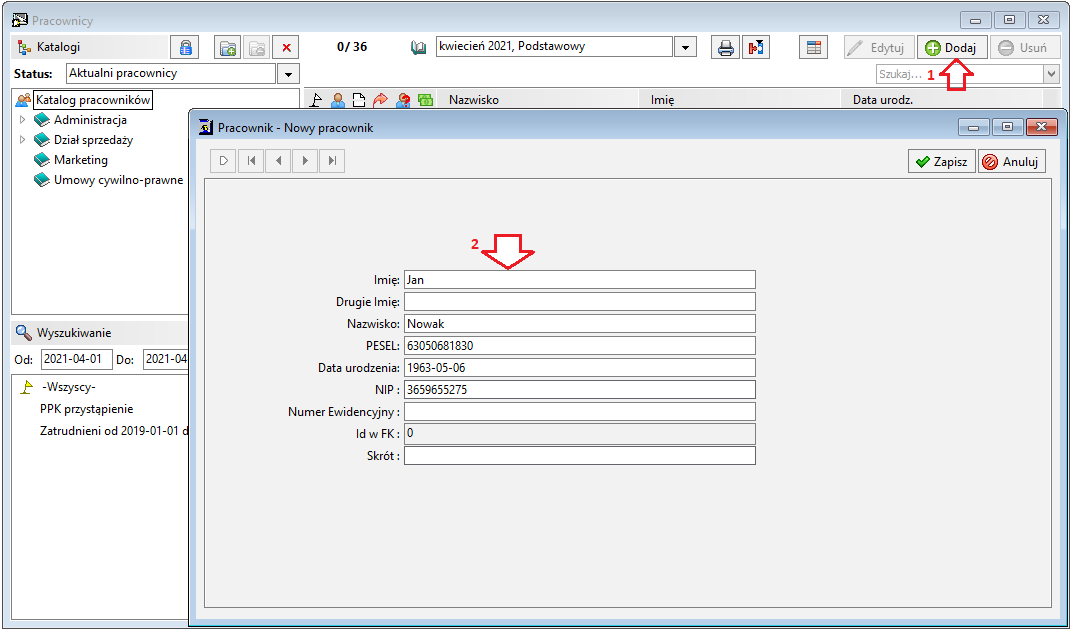The width and height of the screenshot is (1073, 630).
Task: Click the red-blue transfer icon next to printer
Action: click(755, 48)
